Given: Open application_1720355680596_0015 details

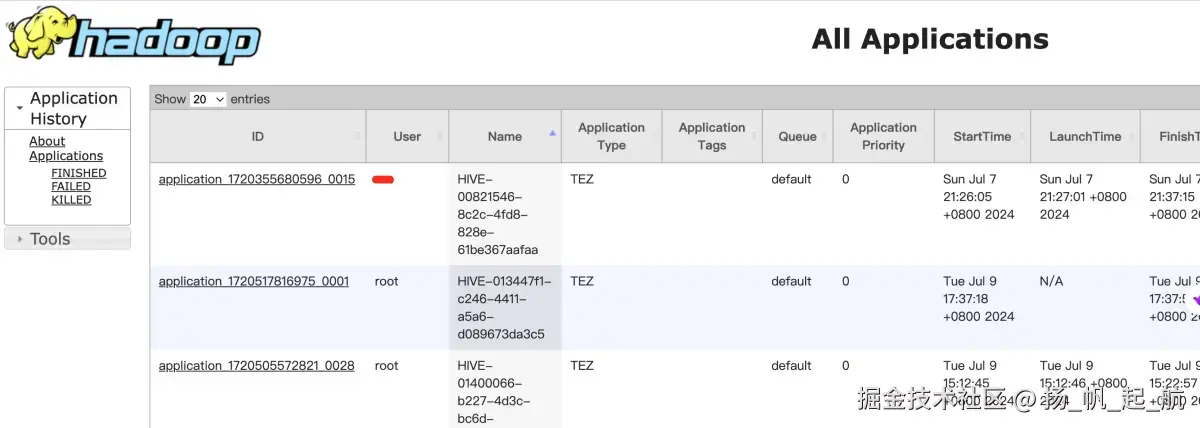Looking at the screenshot, I should tap(257, 180).
